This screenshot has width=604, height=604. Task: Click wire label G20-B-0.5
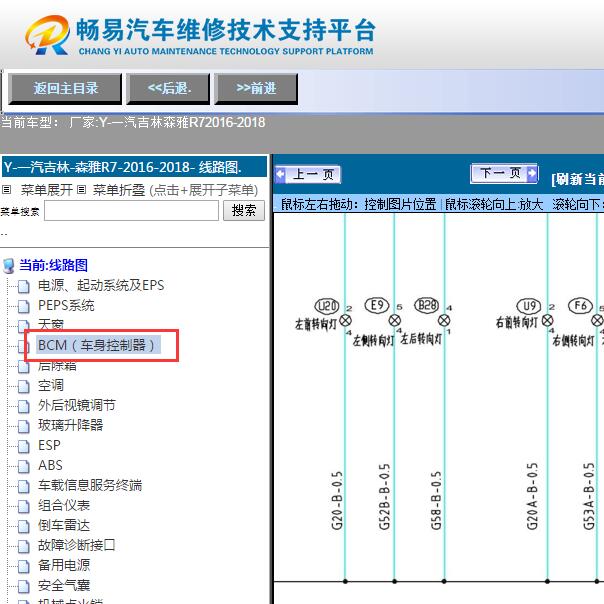click(x=337, y=500)
